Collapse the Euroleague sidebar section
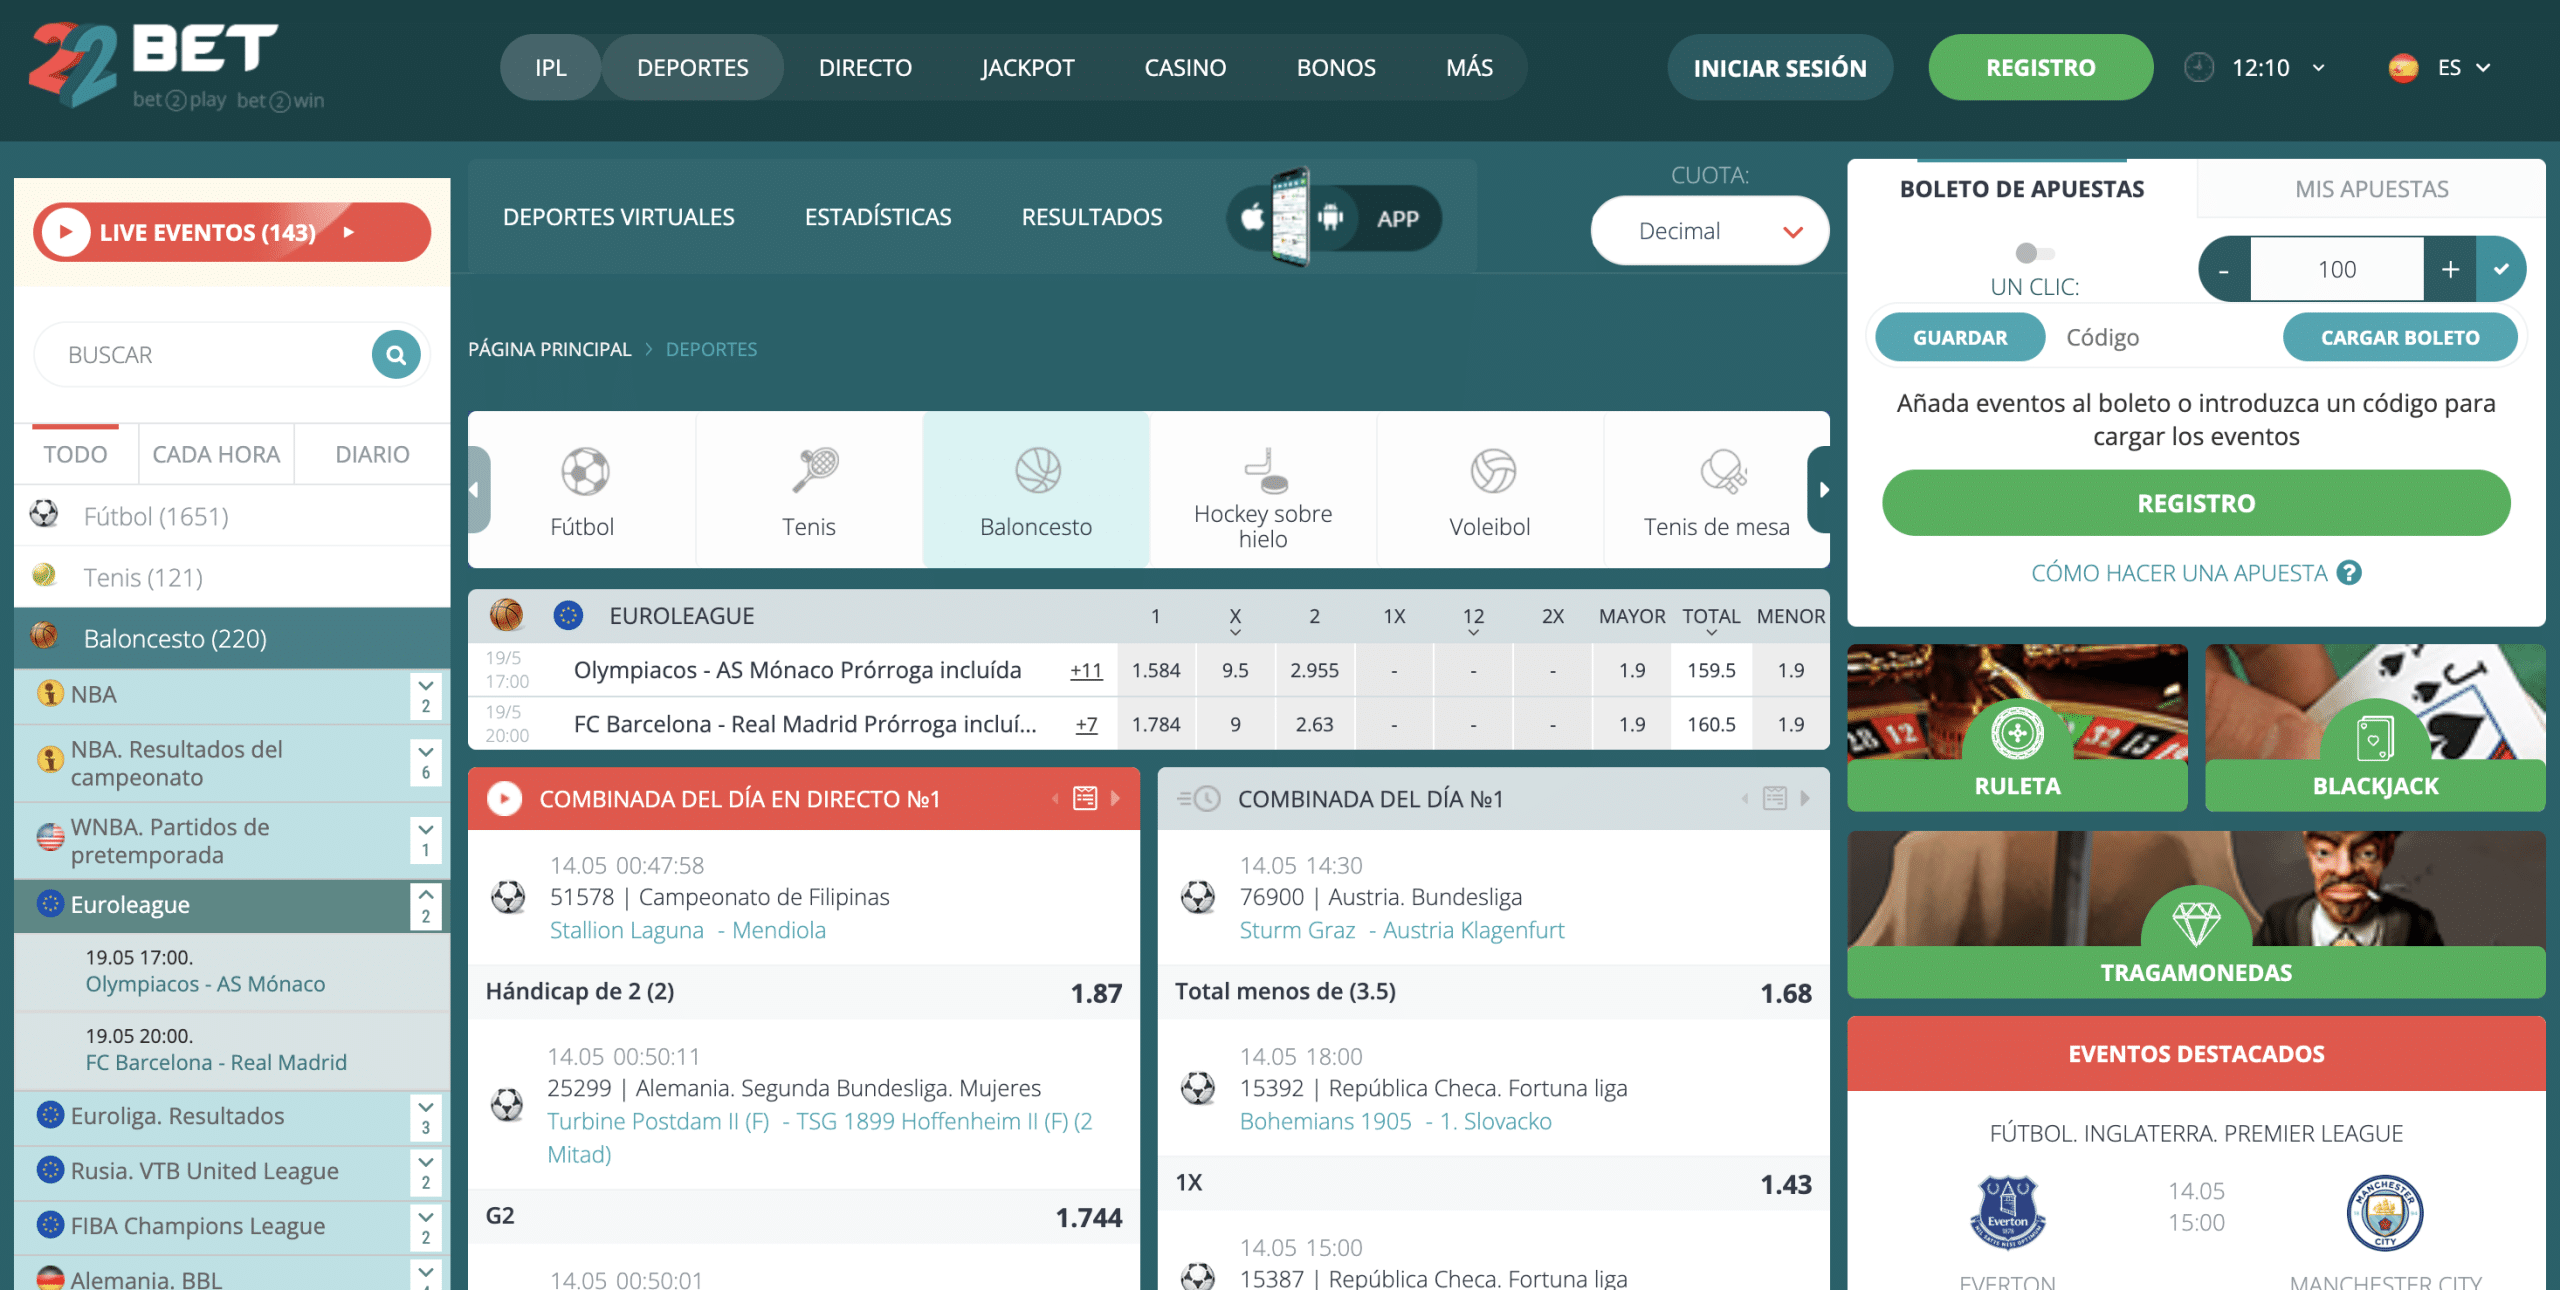Viewport: 2560px width, 1290px height. coord(426,905)
